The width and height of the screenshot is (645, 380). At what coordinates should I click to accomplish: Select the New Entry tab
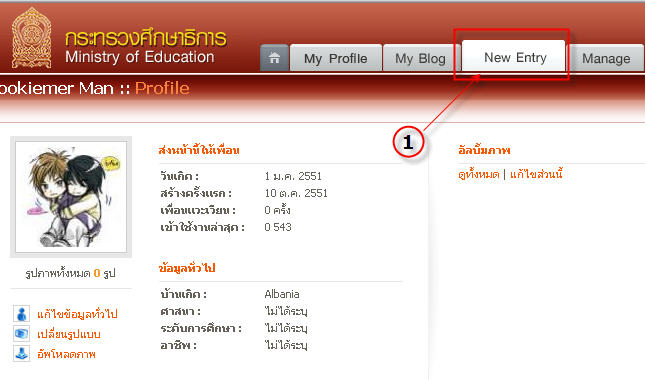click(514, 57)
